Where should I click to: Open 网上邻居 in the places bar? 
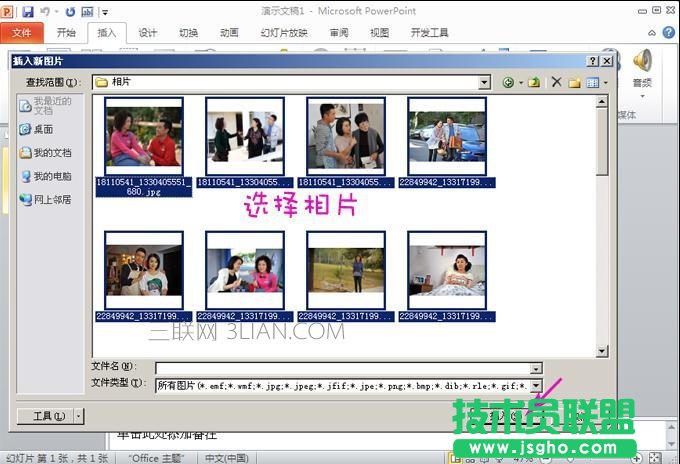point(46,199)
